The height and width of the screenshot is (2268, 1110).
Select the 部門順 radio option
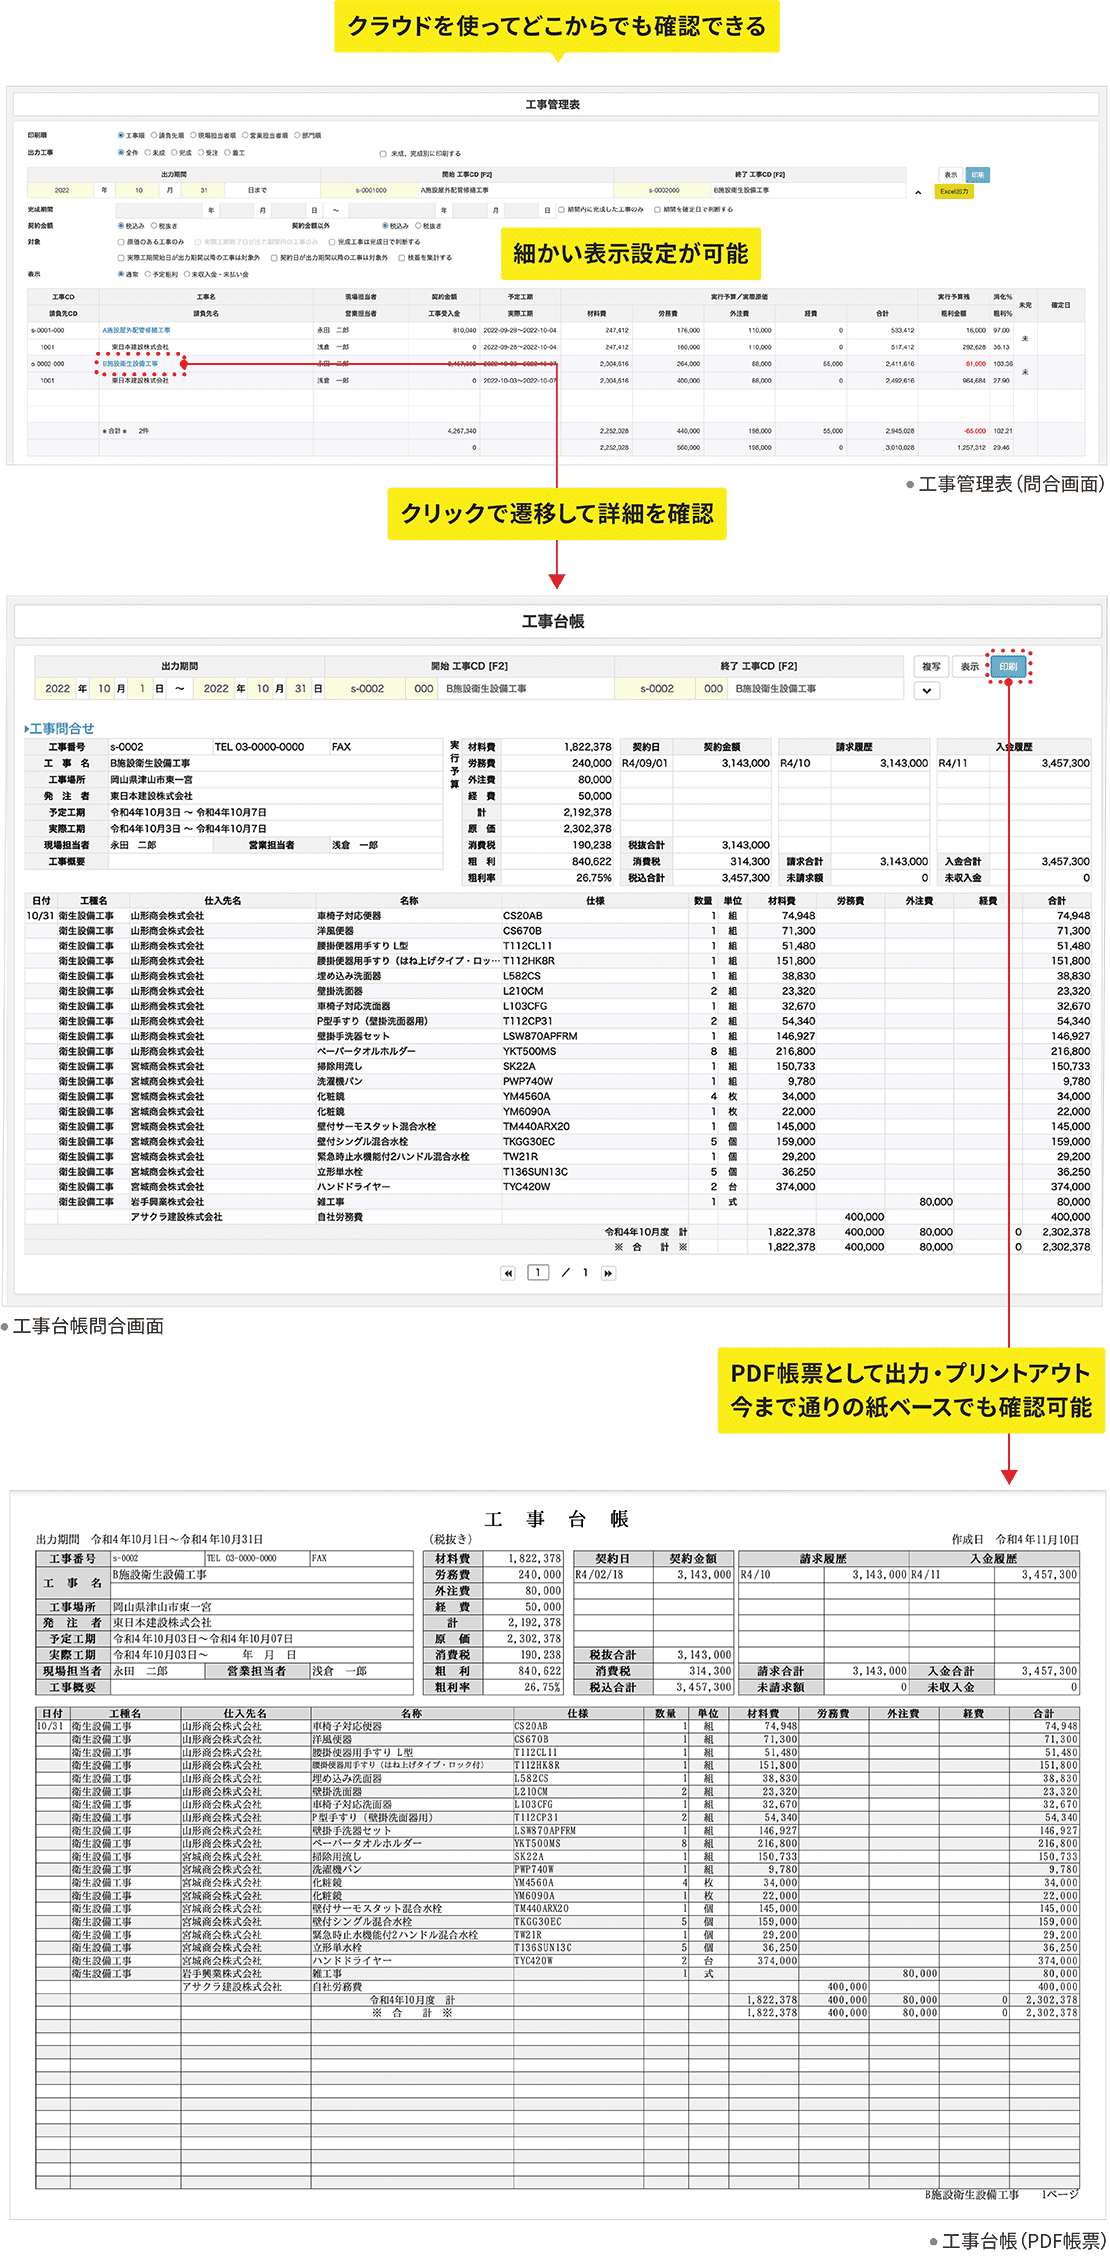click(x=297, y=135)
